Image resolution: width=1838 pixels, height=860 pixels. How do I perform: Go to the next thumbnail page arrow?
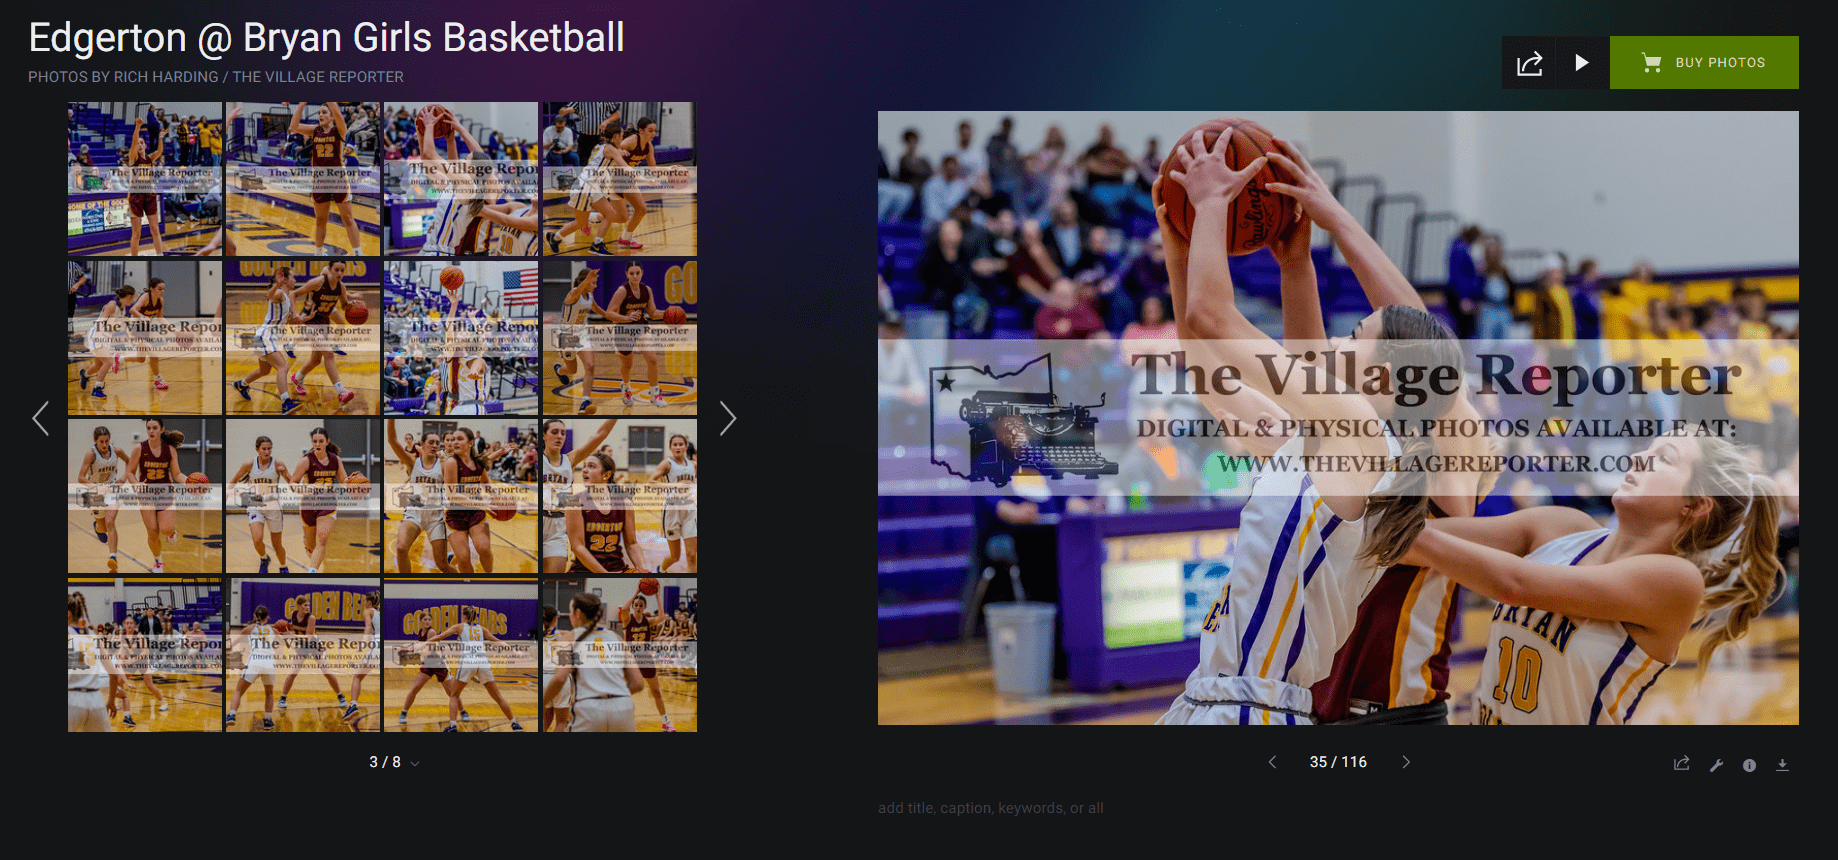[728, 418]
